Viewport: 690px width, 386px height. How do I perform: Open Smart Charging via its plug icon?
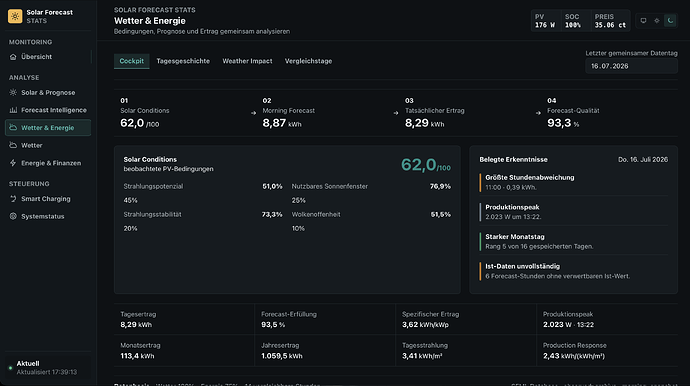(x=13, y=199)
